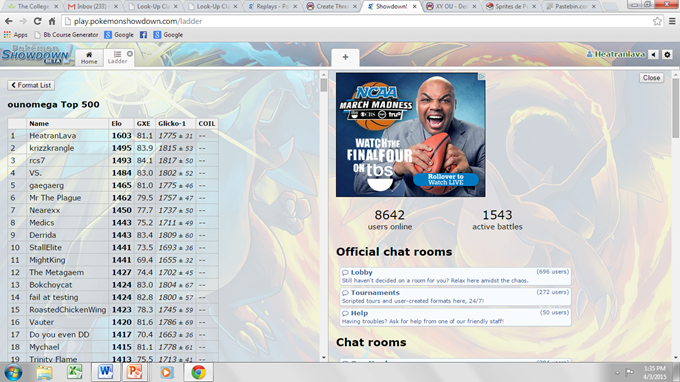
Task: Close the Ladder tab with its x icon
Action: tap(130, 54)
